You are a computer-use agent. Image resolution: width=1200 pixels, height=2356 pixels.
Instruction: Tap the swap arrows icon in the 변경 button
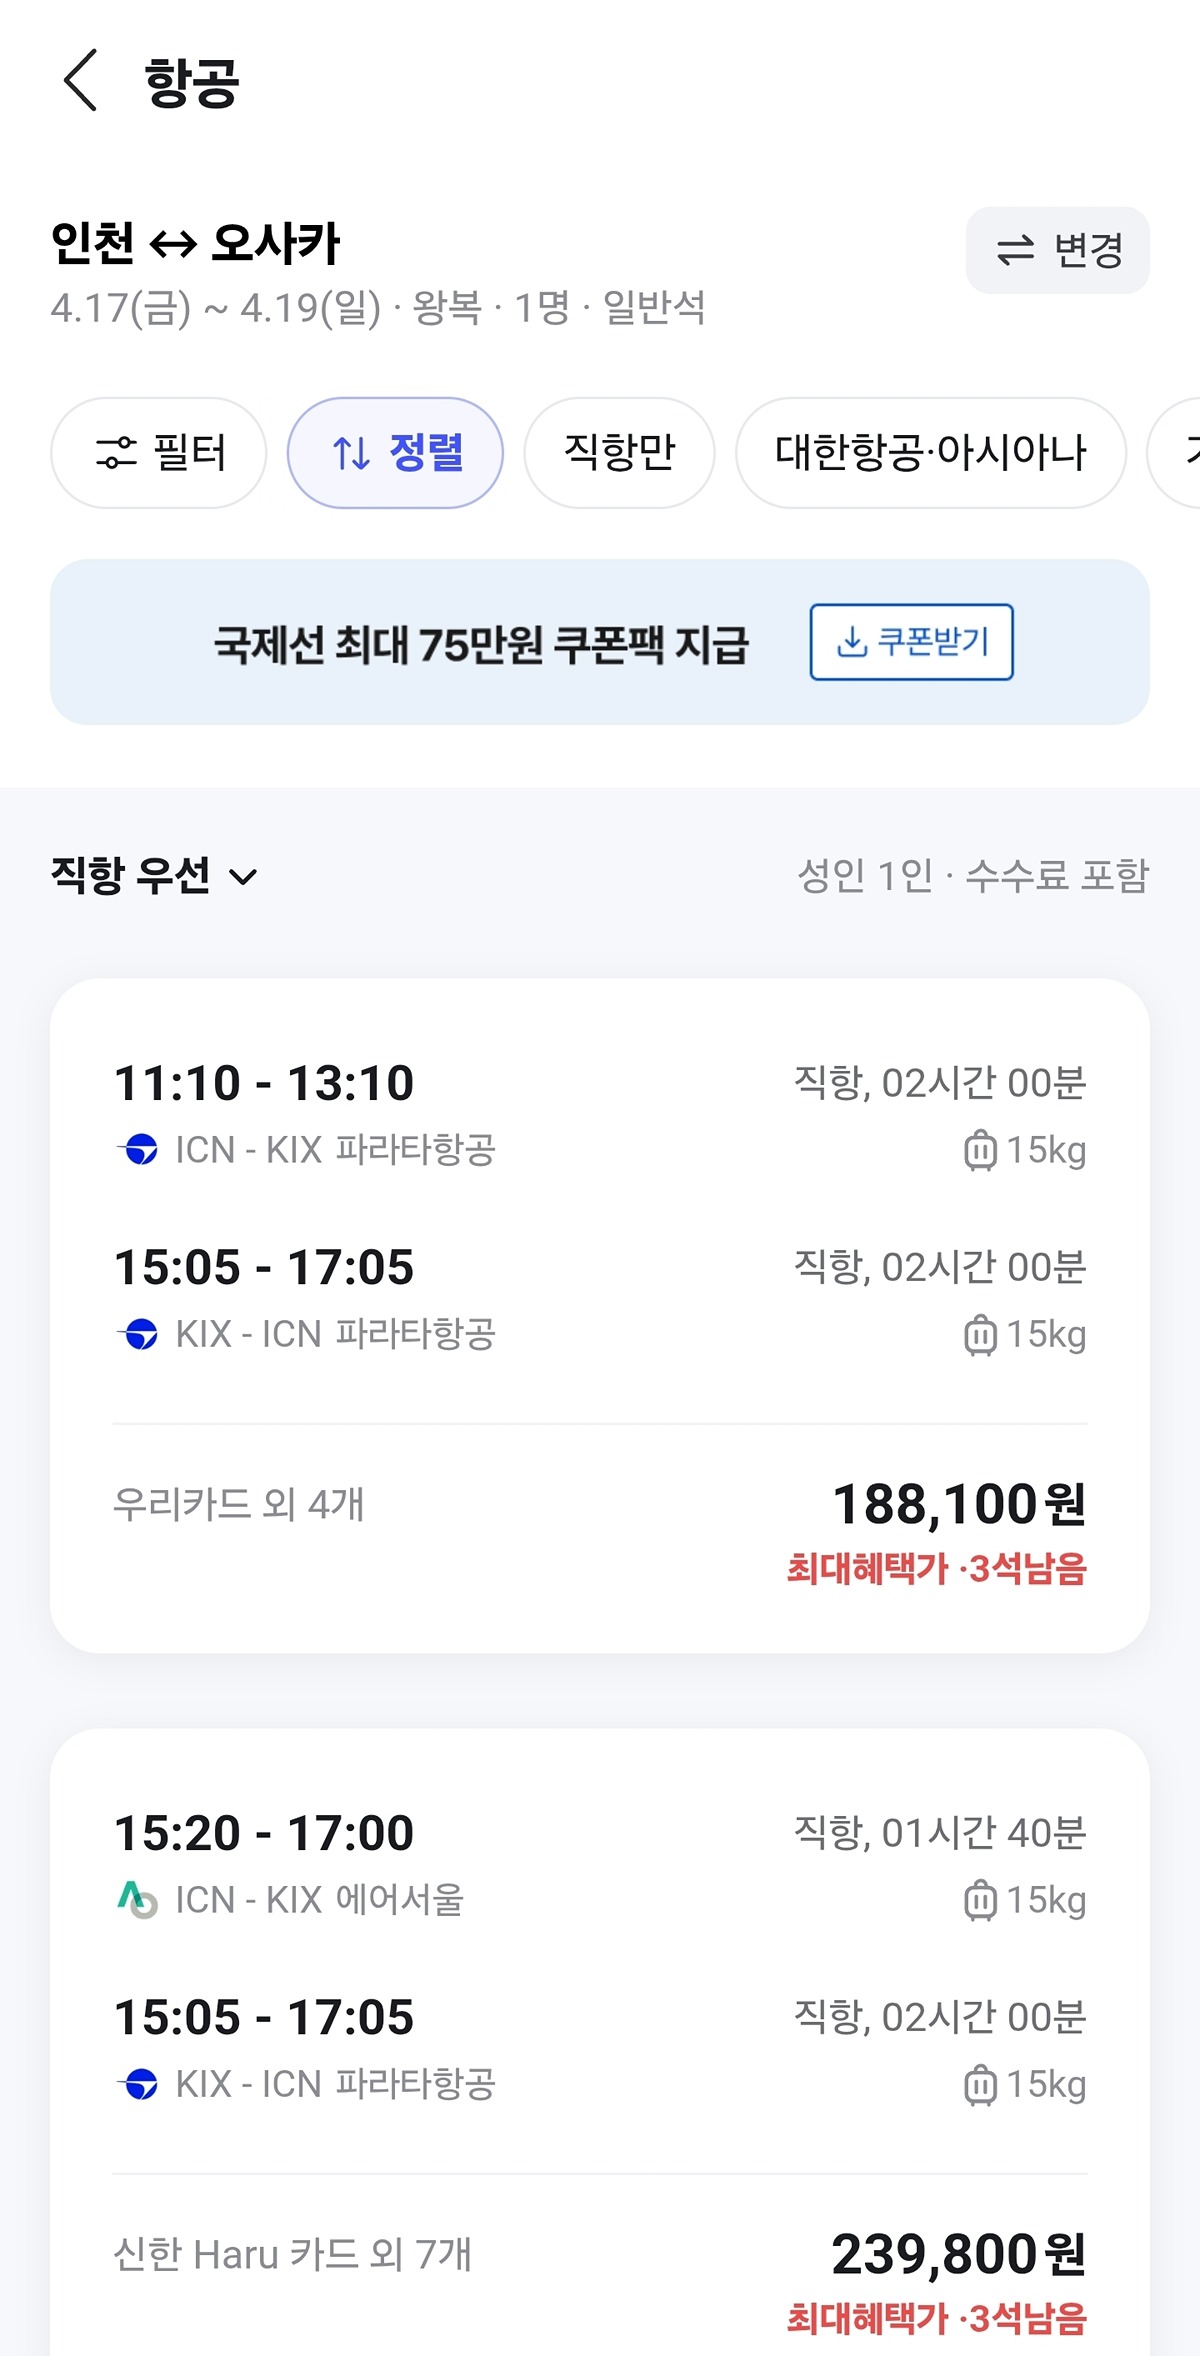[1016, 250]
